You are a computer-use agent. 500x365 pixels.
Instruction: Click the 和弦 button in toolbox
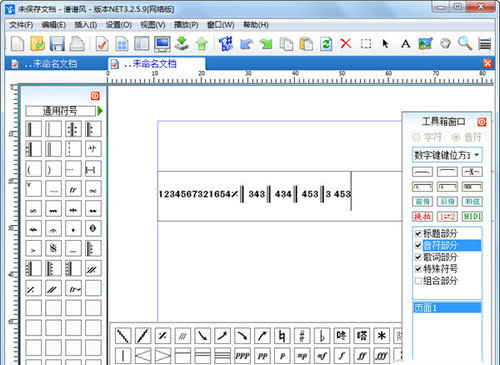coord(472,201)
